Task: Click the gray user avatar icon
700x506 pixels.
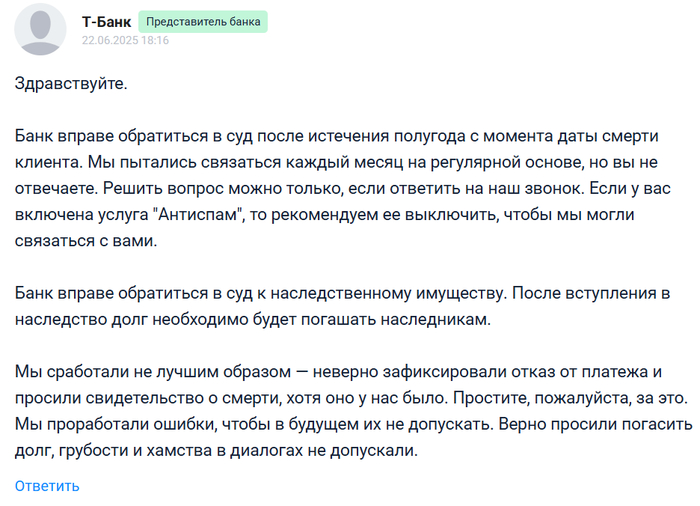Action: pos(40,29)
